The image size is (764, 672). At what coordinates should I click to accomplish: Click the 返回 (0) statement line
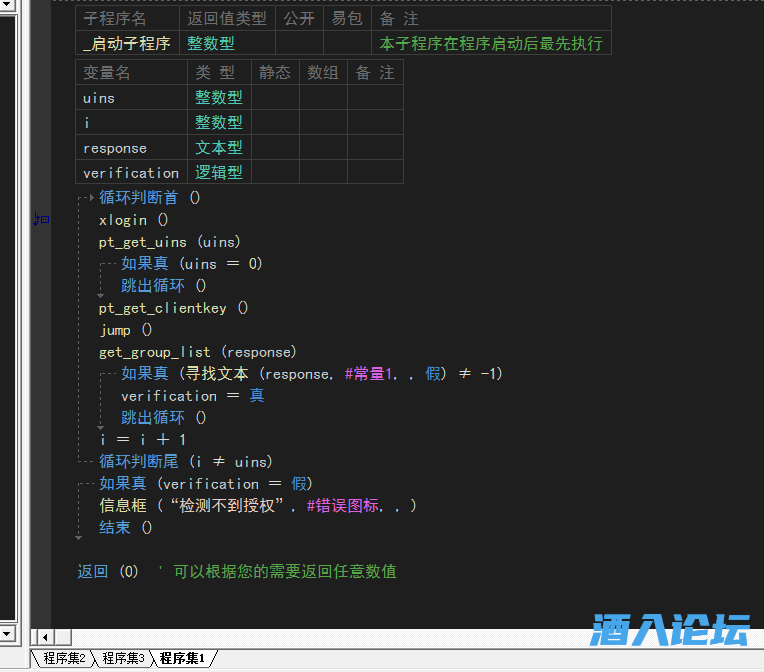coord(108,572)
